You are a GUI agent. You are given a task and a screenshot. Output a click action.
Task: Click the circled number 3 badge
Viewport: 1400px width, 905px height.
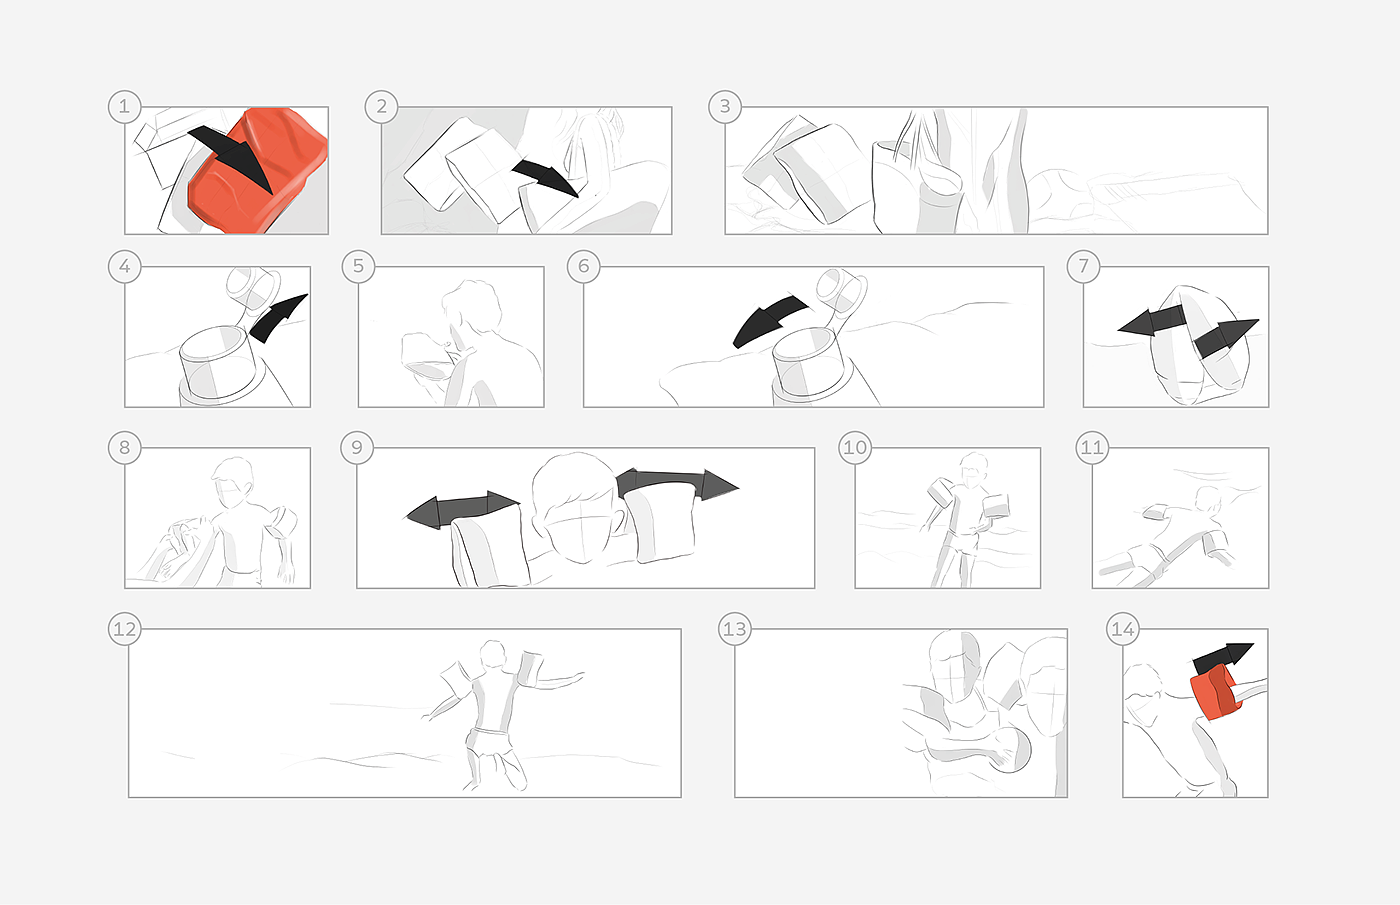tap(725, 106)
